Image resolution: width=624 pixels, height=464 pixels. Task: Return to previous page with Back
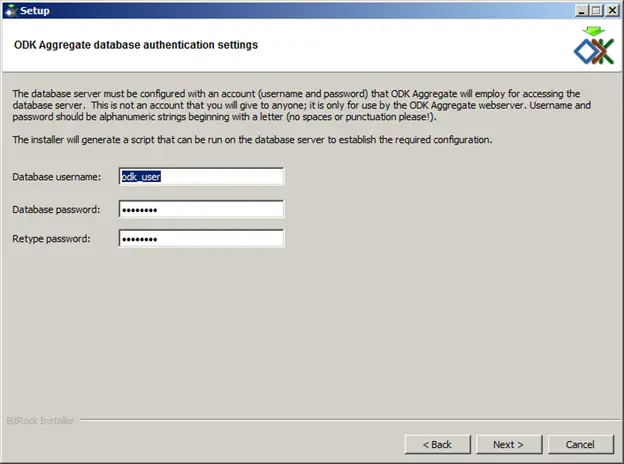point(437,444)
